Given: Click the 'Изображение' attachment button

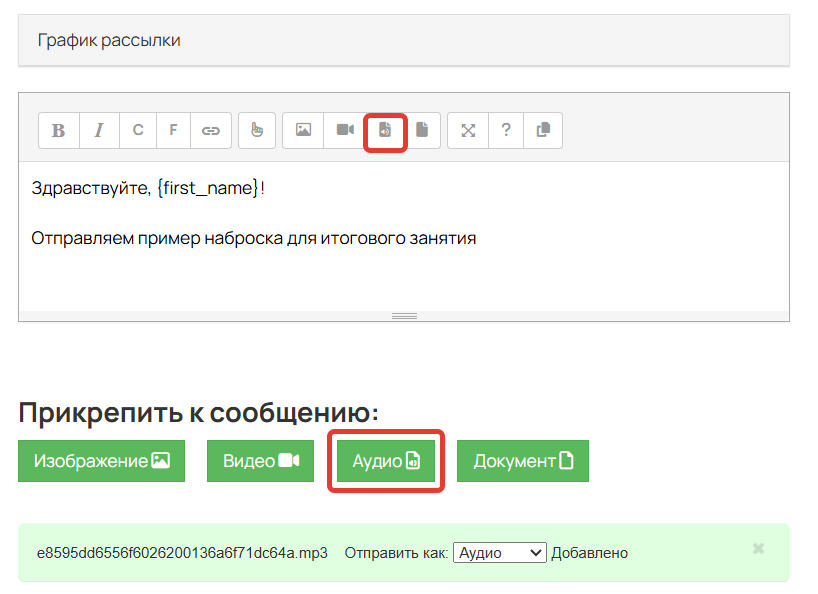Looking at the screenshot, I should 100,461.
